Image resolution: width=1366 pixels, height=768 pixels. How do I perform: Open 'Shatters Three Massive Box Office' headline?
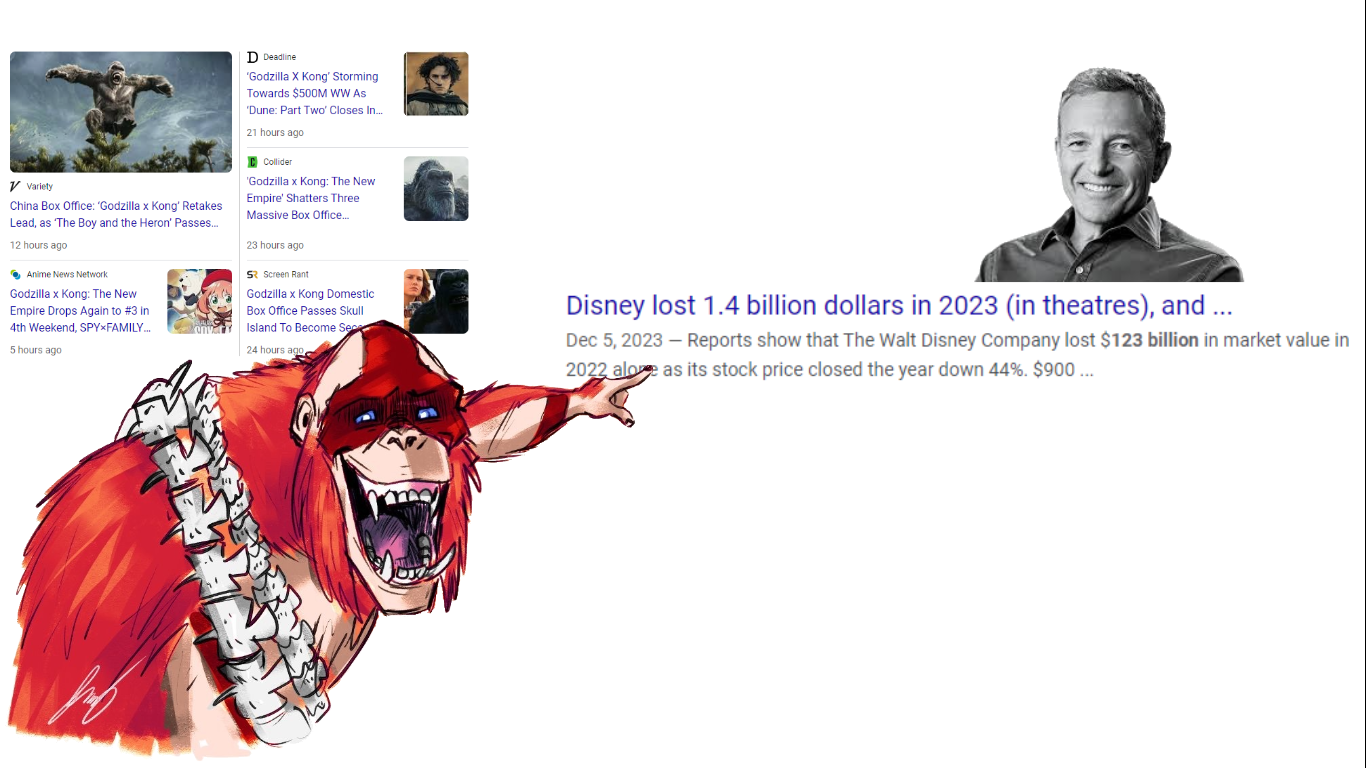(311, 198)
